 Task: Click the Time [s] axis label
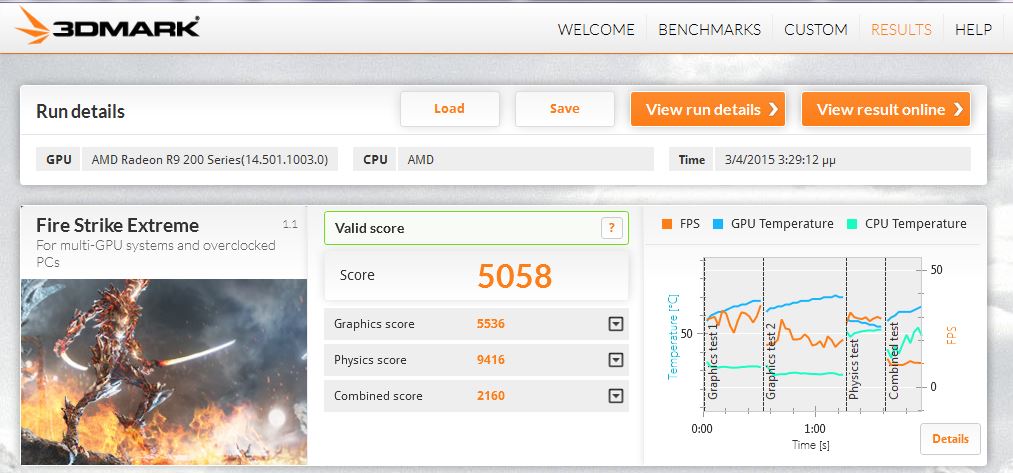[x=811, y=445]
